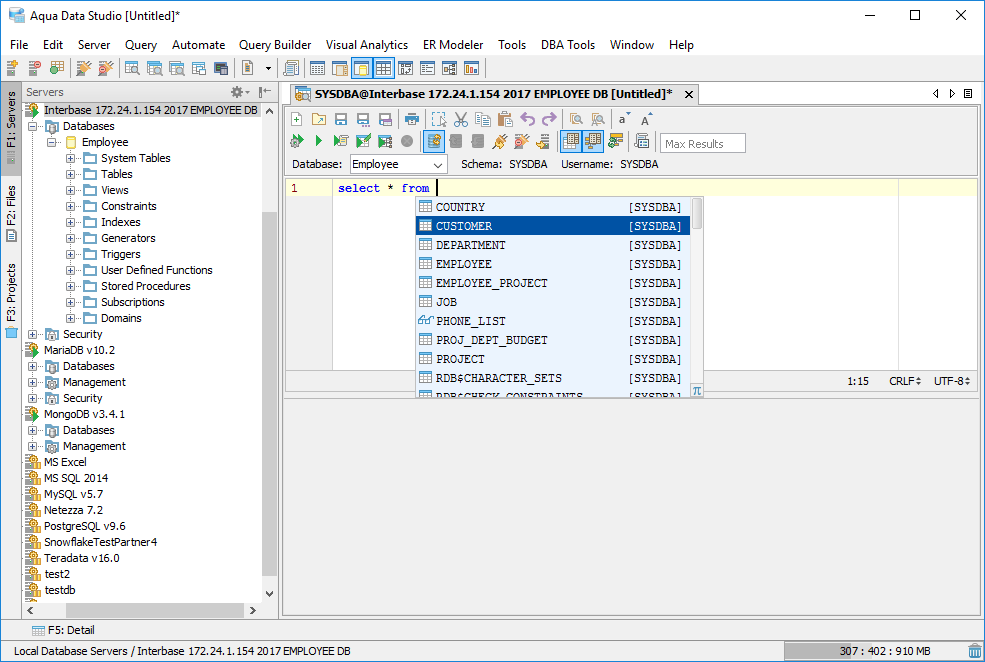Screen dimensions: 985x662
Task: Click the Max Results input field
Action: click(702, 144)
